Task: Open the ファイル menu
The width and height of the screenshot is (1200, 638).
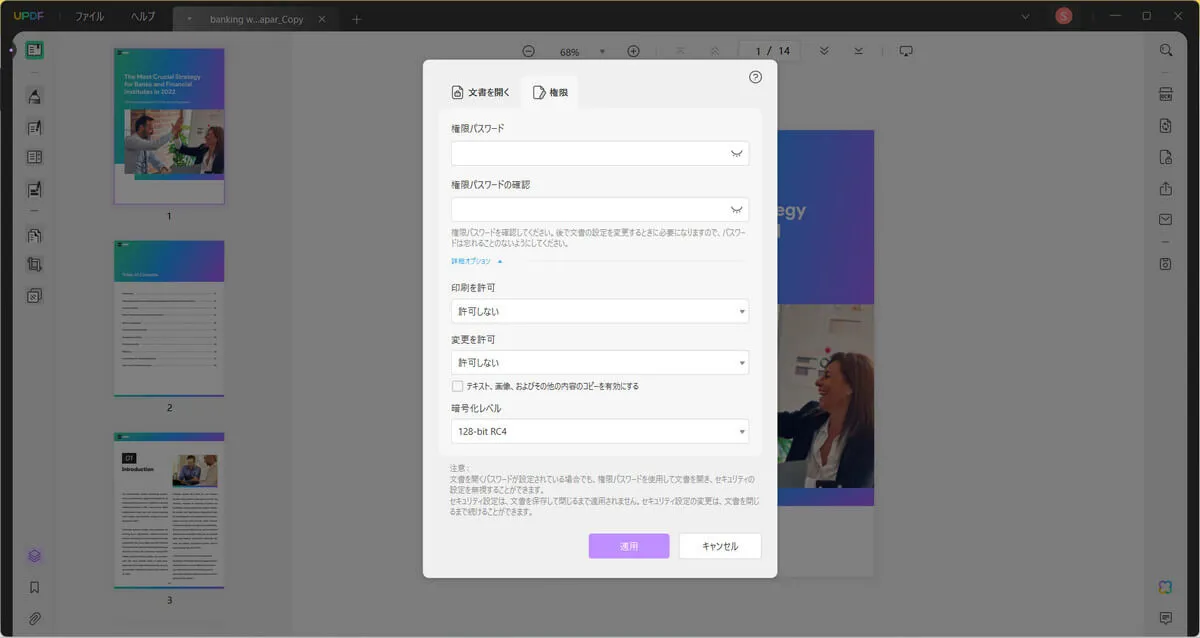Action: click(90, 16)
